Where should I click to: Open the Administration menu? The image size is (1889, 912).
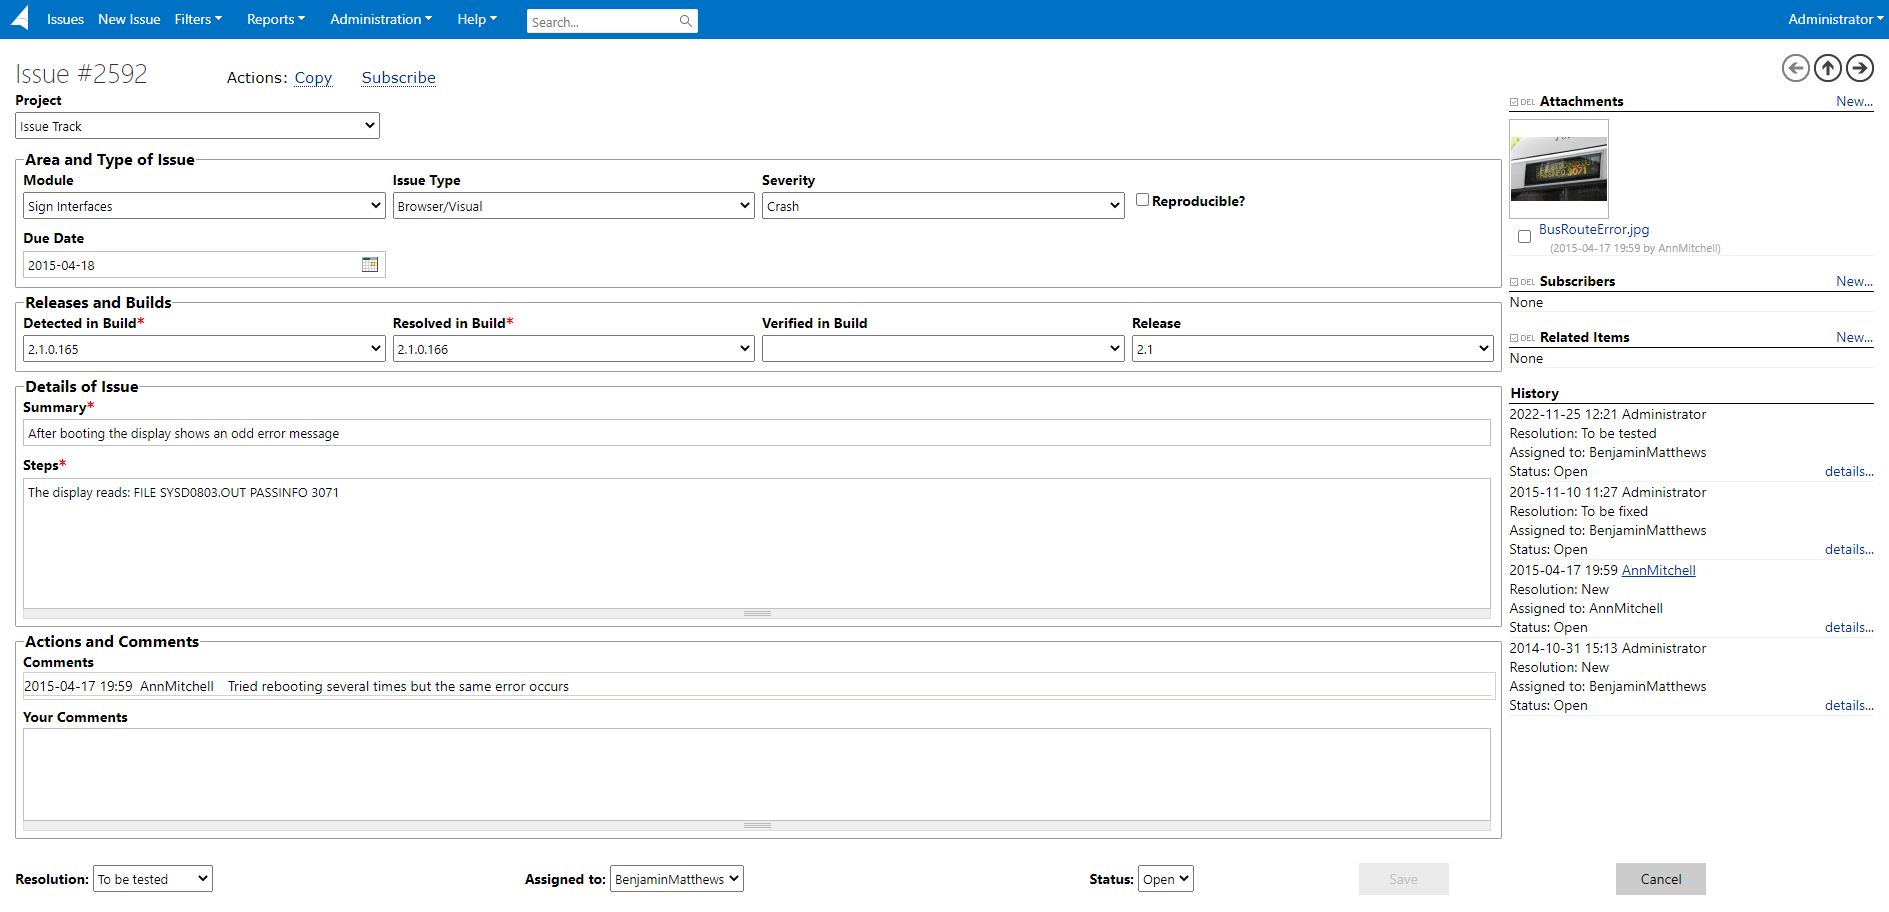379,19
